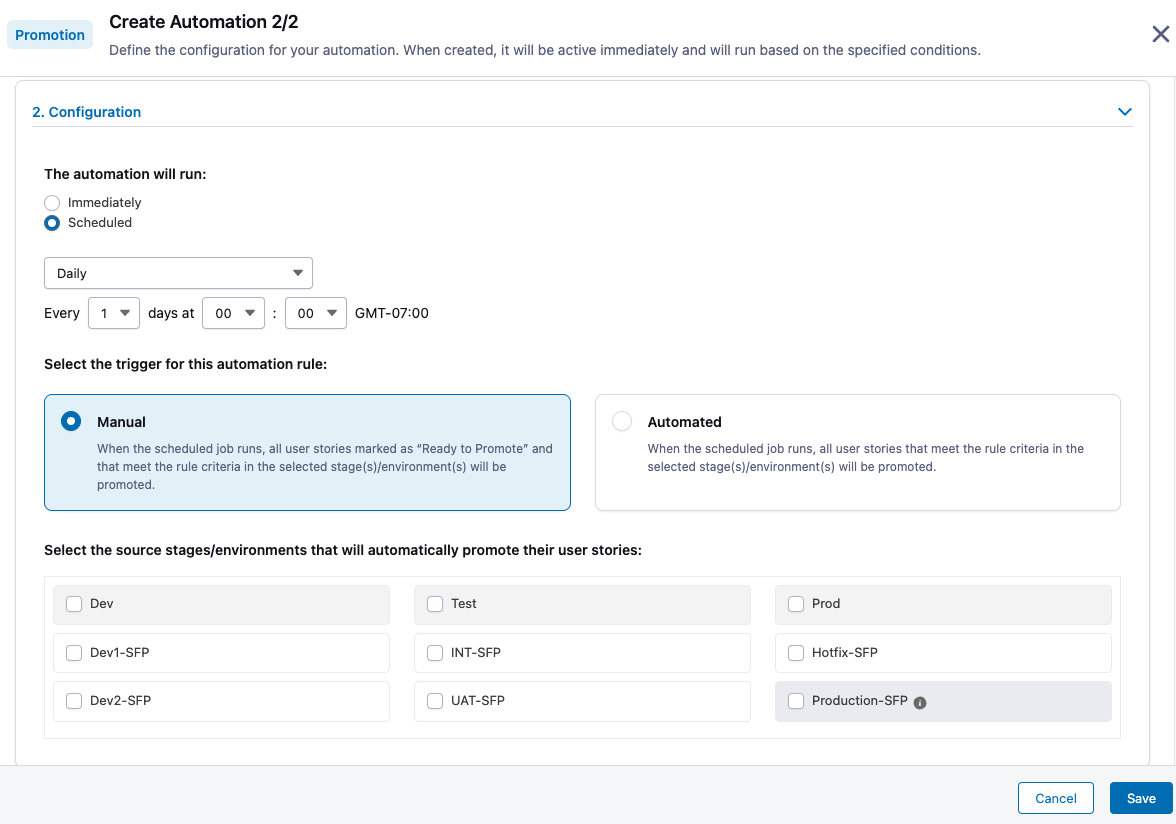1176x824 pixels.
Task: Save the automation configuration
Action: pyautogui.click(x=1141, y=798)
